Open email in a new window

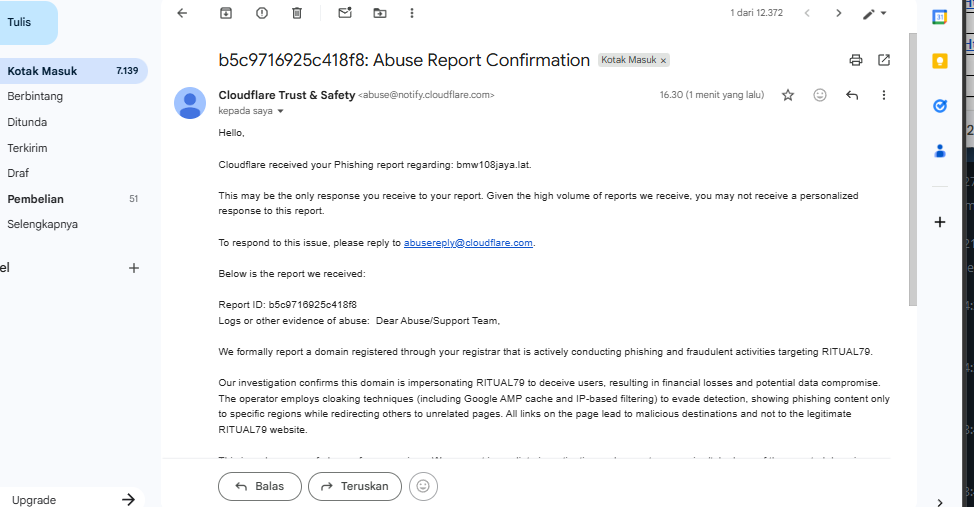[884, 60]
